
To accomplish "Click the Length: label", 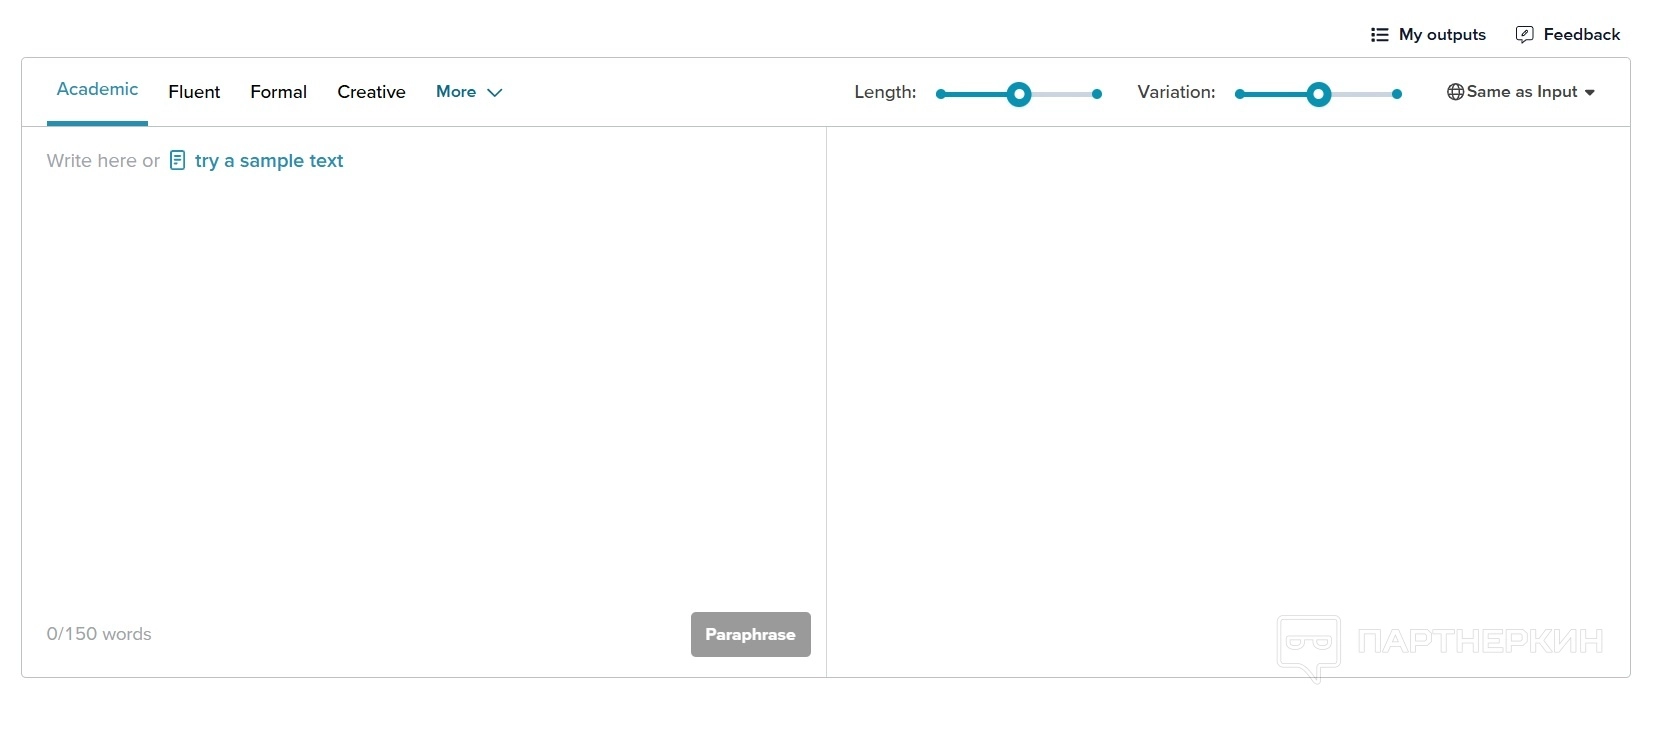I will coord(885,92).
